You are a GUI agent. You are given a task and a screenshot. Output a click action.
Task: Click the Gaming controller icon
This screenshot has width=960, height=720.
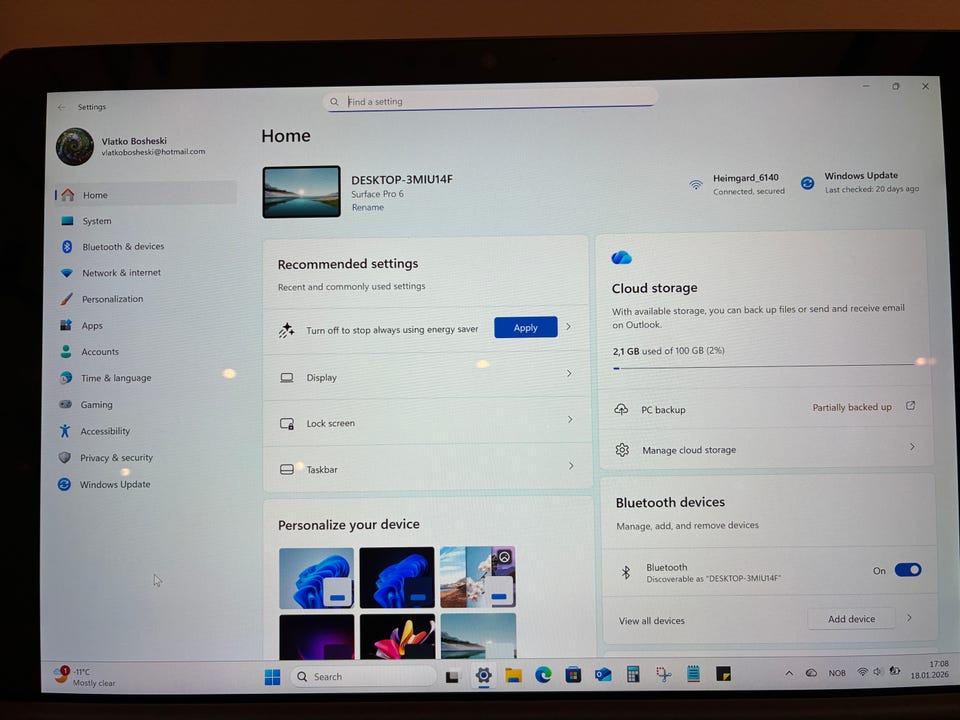coord(65,405)
